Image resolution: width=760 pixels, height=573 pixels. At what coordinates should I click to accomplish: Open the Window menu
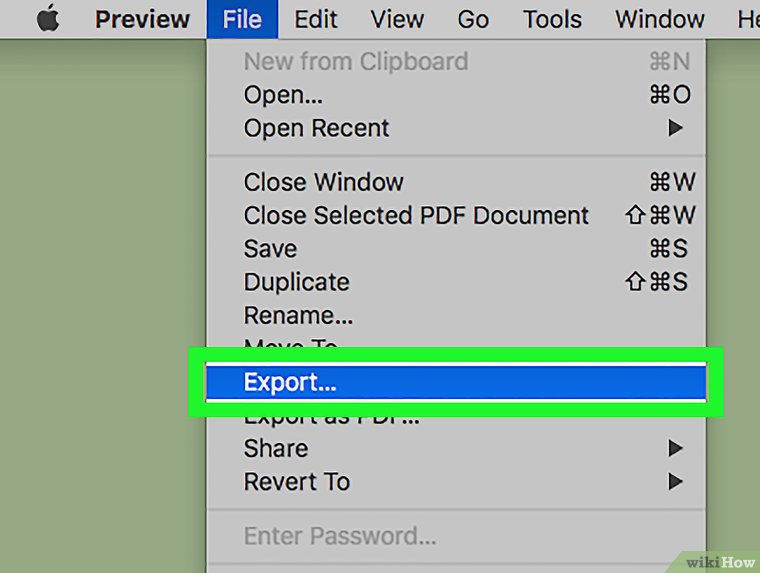pyautogui.click(x=659, y=19)
